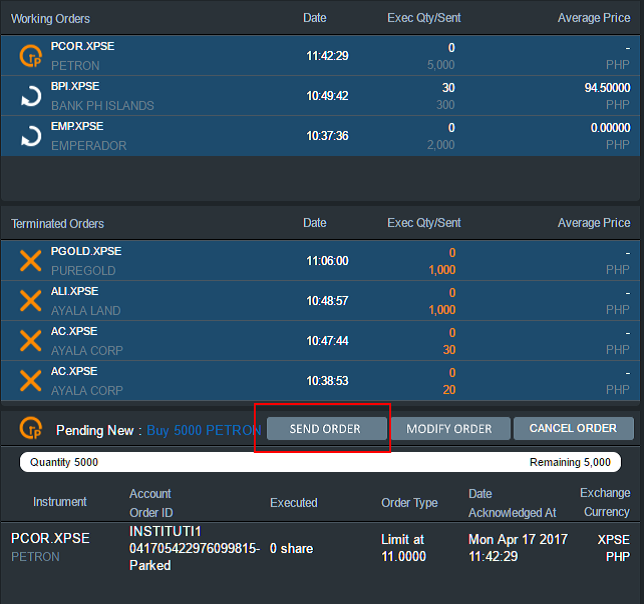Click the Working Orders header label
This screenshot has width=644, height=604.
coord(51,19)
